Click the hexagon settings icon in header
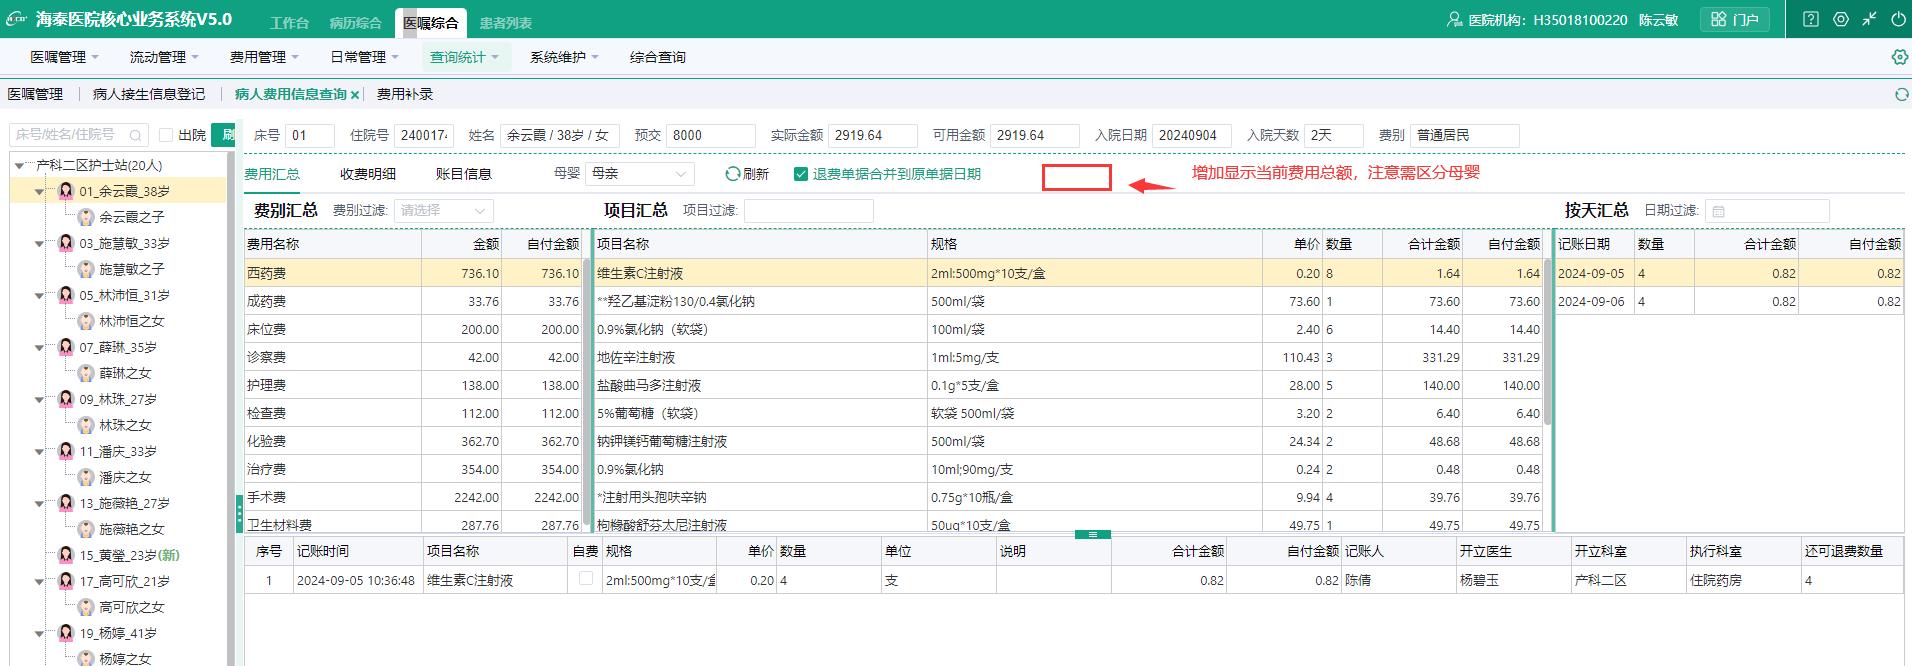The image size is (1912, 666). pos(1841,19)
